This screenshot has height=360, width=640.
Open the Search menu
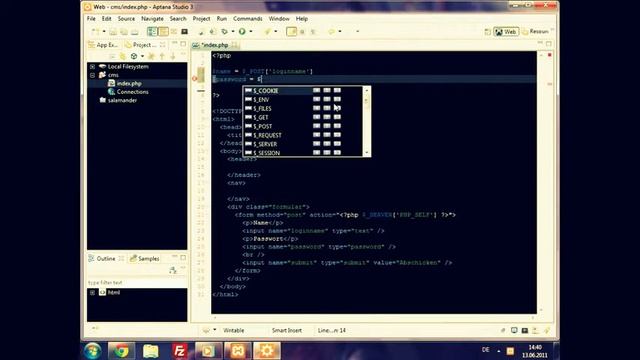[x=178, y=19]
